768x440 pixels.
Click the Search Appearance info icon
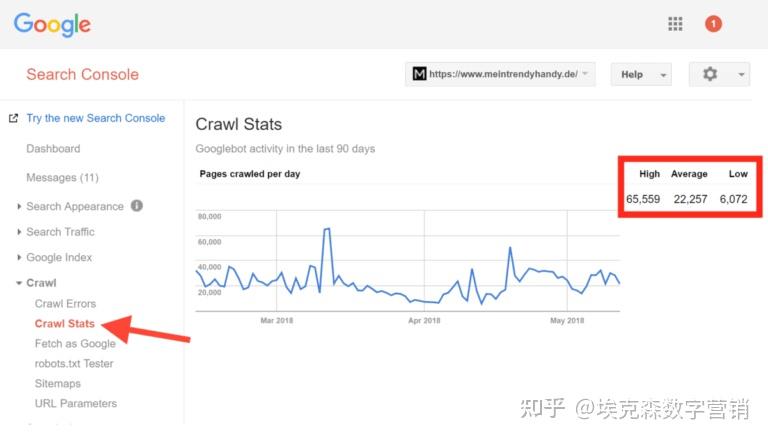137,206
